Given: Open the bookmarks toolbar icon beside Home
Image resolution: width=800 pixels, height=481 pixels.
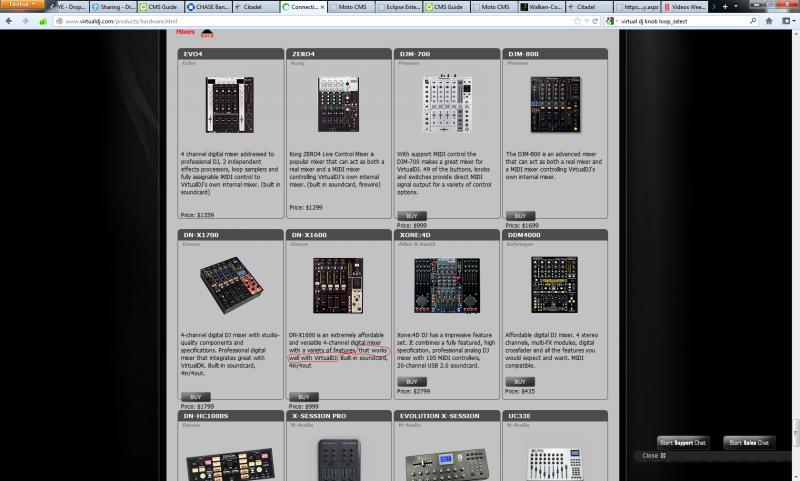Looking at the screenshot, I should coord(786,21).
